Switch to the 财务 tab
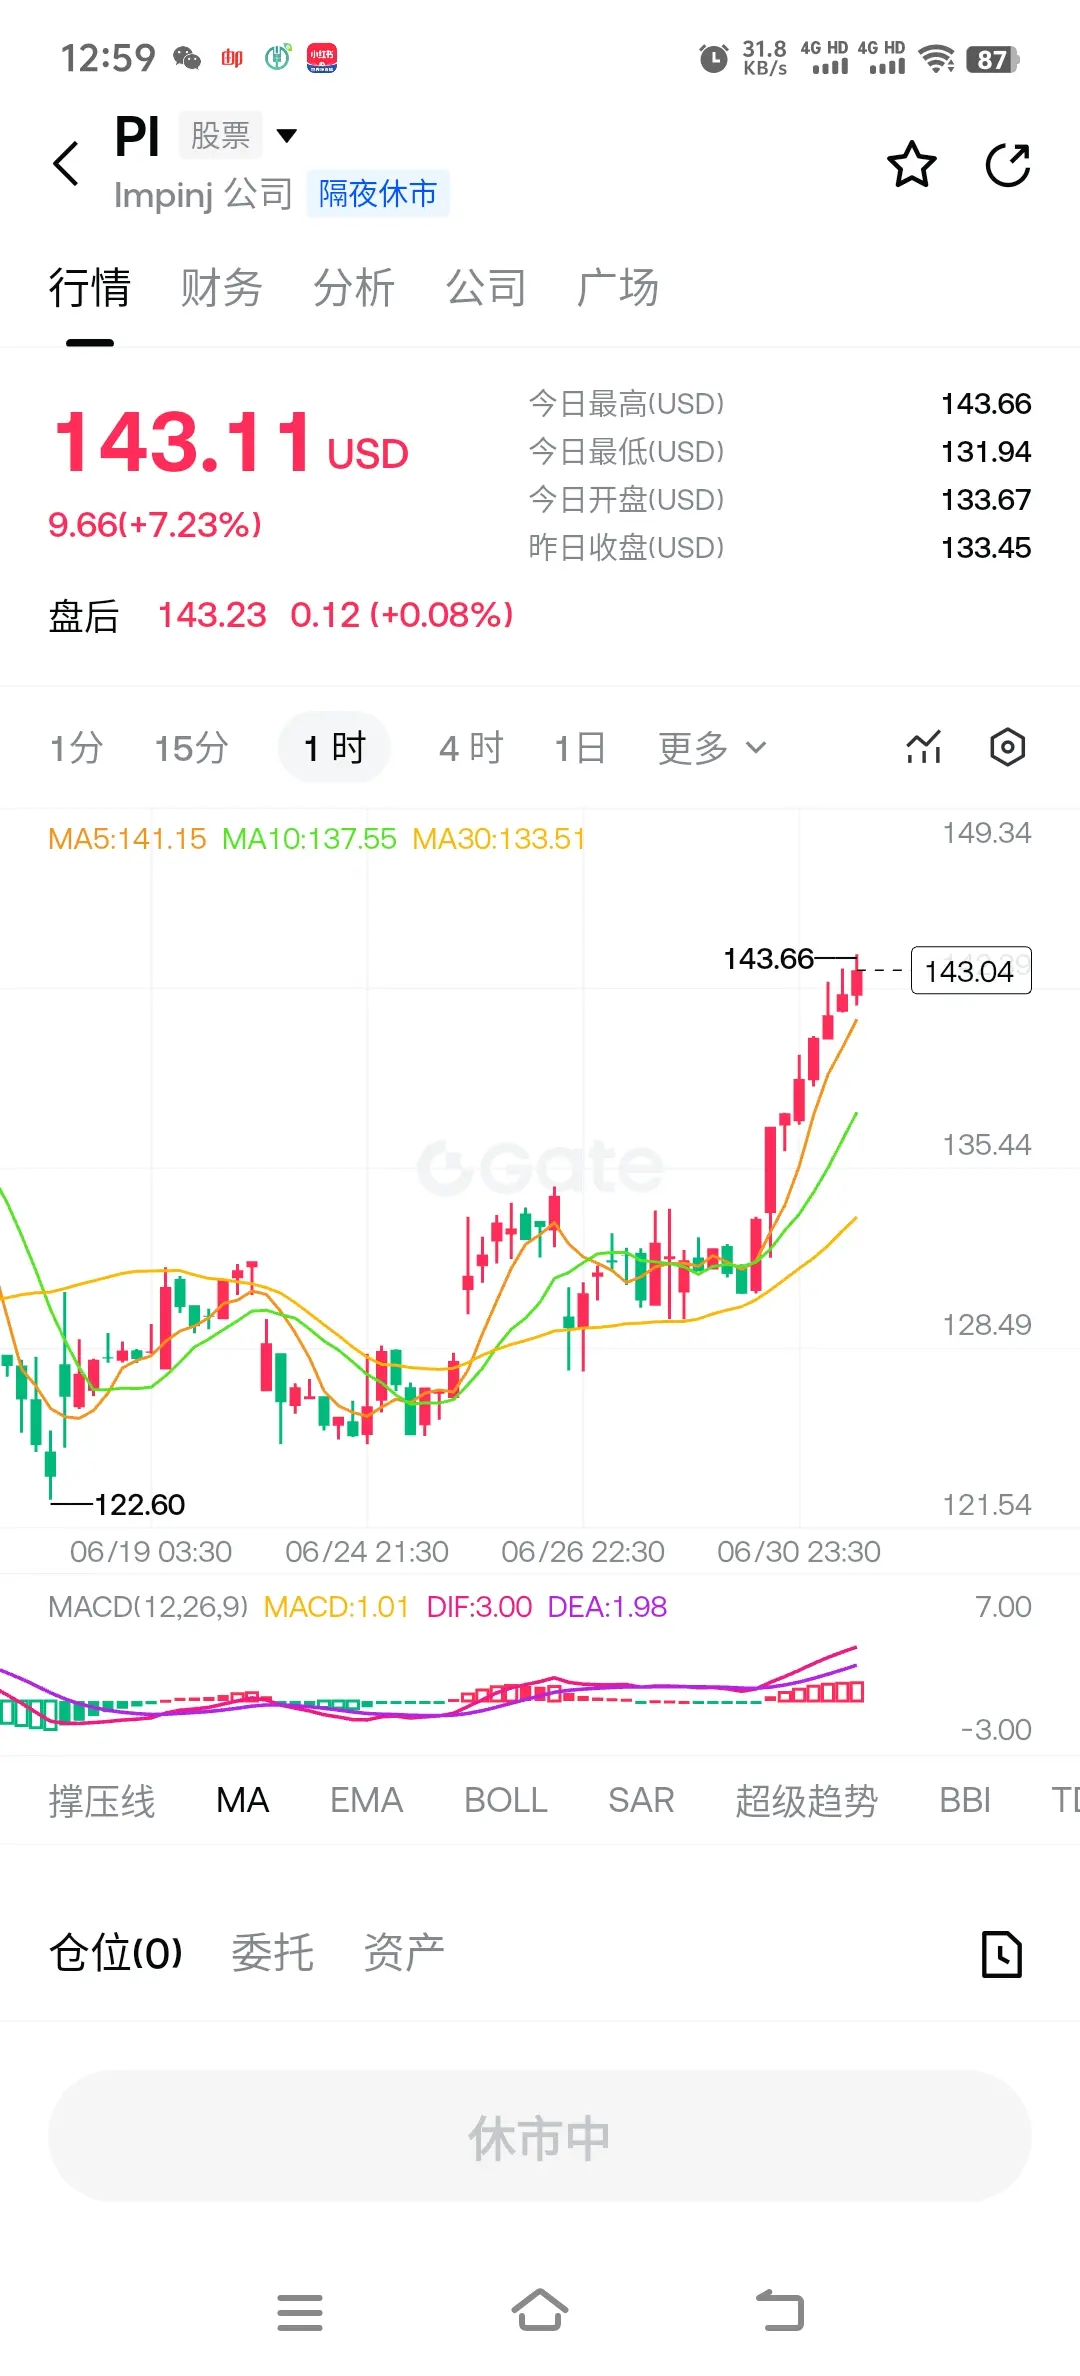 pos(222,288)
